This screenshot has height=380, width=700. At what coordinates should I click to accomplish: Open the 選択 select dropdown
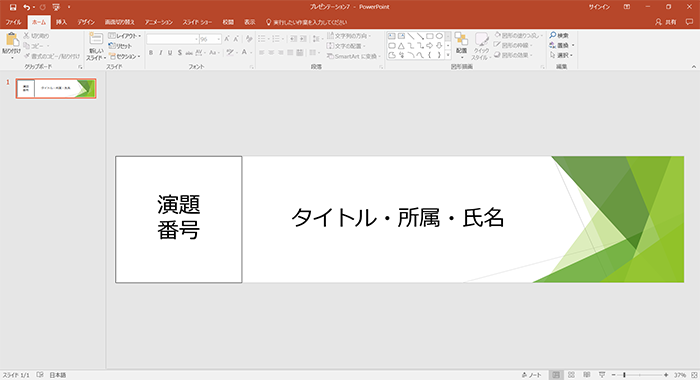pos(561,55)
